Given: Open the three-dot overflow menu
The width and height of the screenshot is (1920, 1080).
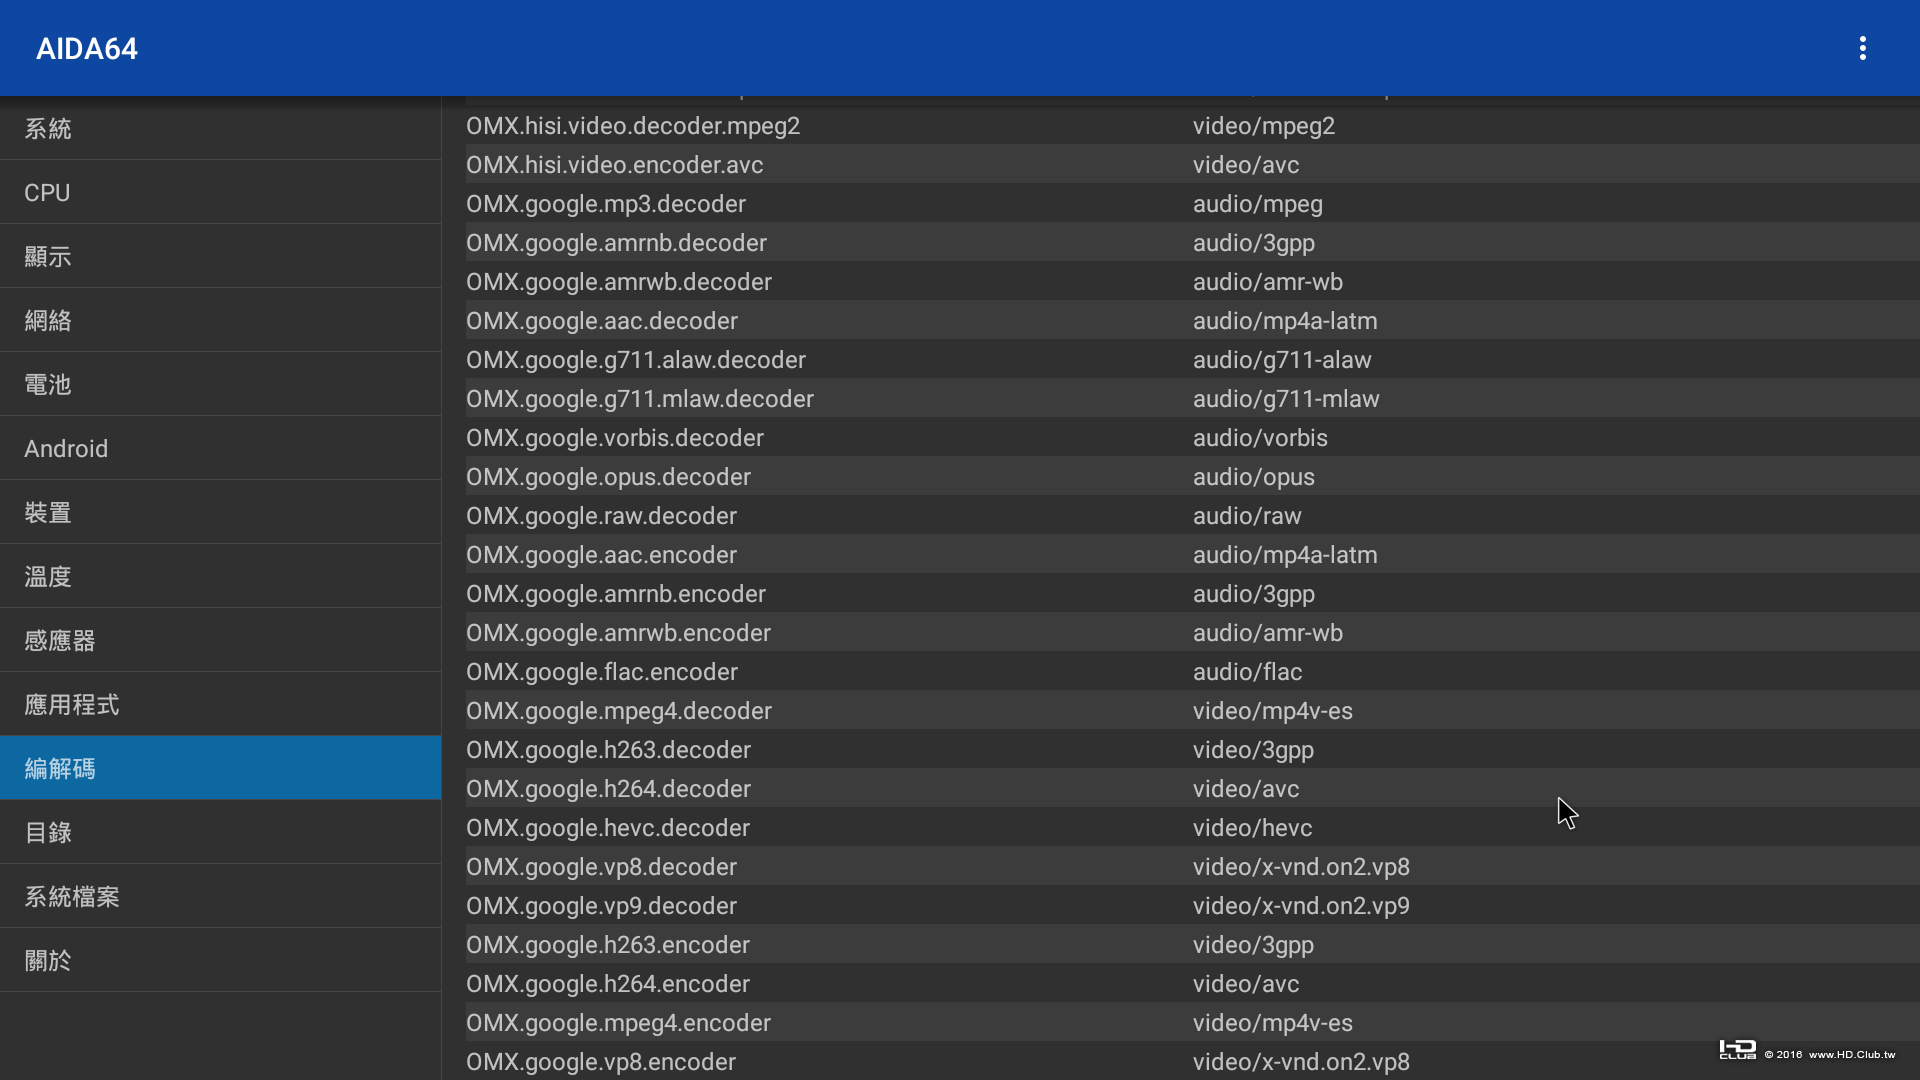Looking at the screenshot, I should pyautogui.click(x=1862, y=48).
